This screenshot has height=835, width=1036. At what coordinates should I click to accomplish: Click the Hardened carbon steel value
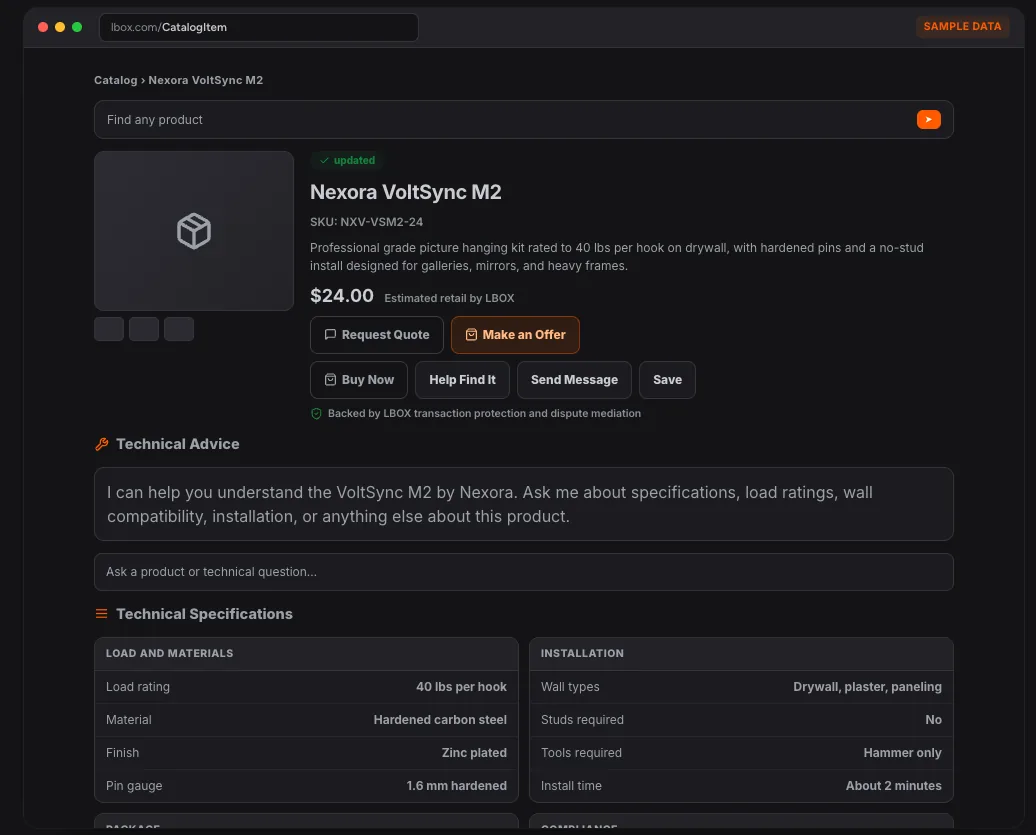(440, 720)
